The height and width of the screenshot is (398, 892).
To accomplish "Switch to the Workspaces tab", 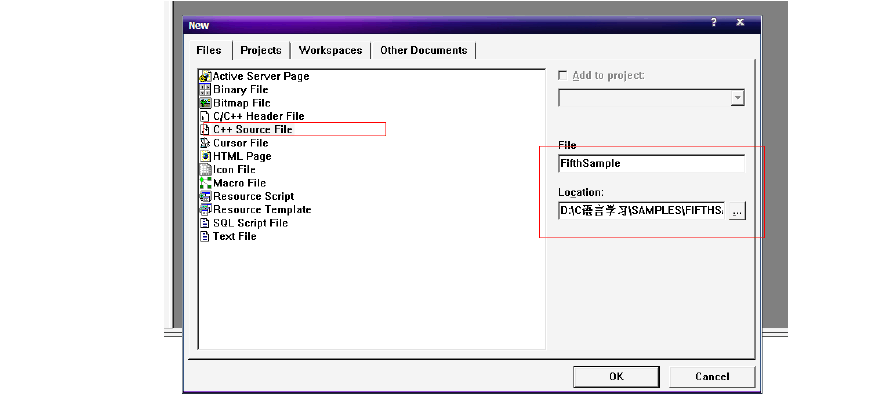I will (331, 50).
